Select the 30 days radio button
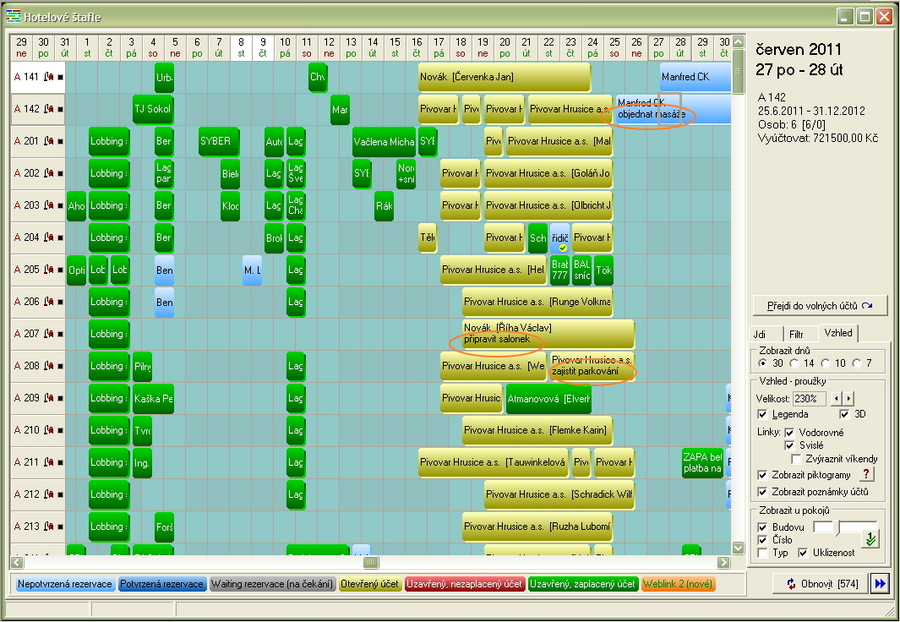Screen dimensions: 900x622 click(x=762, y=363)
